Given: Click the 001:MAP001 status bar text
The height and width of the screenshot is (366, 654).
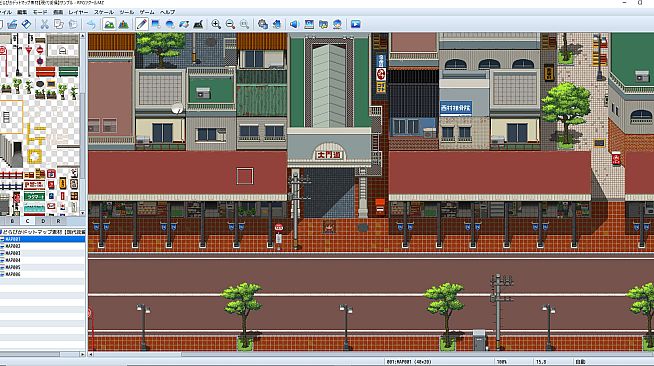Looking at the screenshot, I should 409,362.
